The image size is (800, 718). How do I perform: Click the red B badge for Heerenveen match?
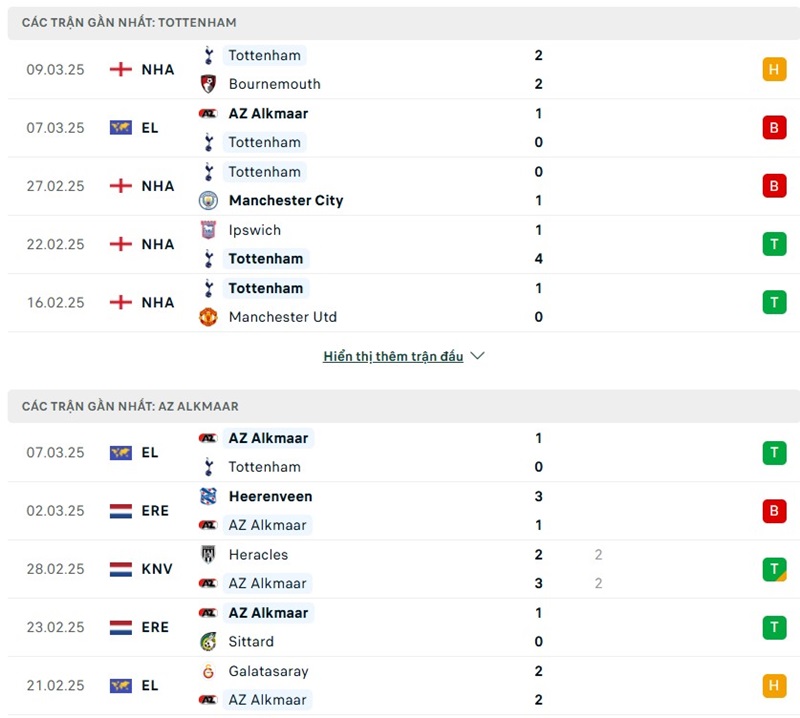click(774, 511)
